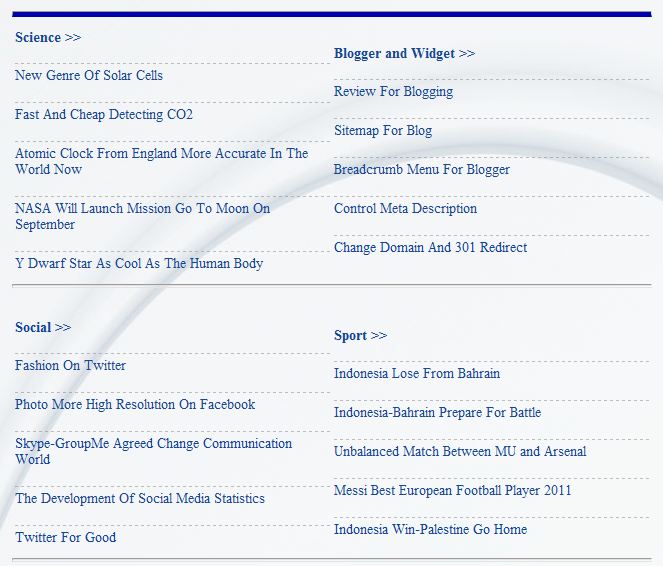Viewport: 663px width, 566px height.
Task: Open Unbalanced Match Between MU and Arsenal
Action: tap(460, 451)
